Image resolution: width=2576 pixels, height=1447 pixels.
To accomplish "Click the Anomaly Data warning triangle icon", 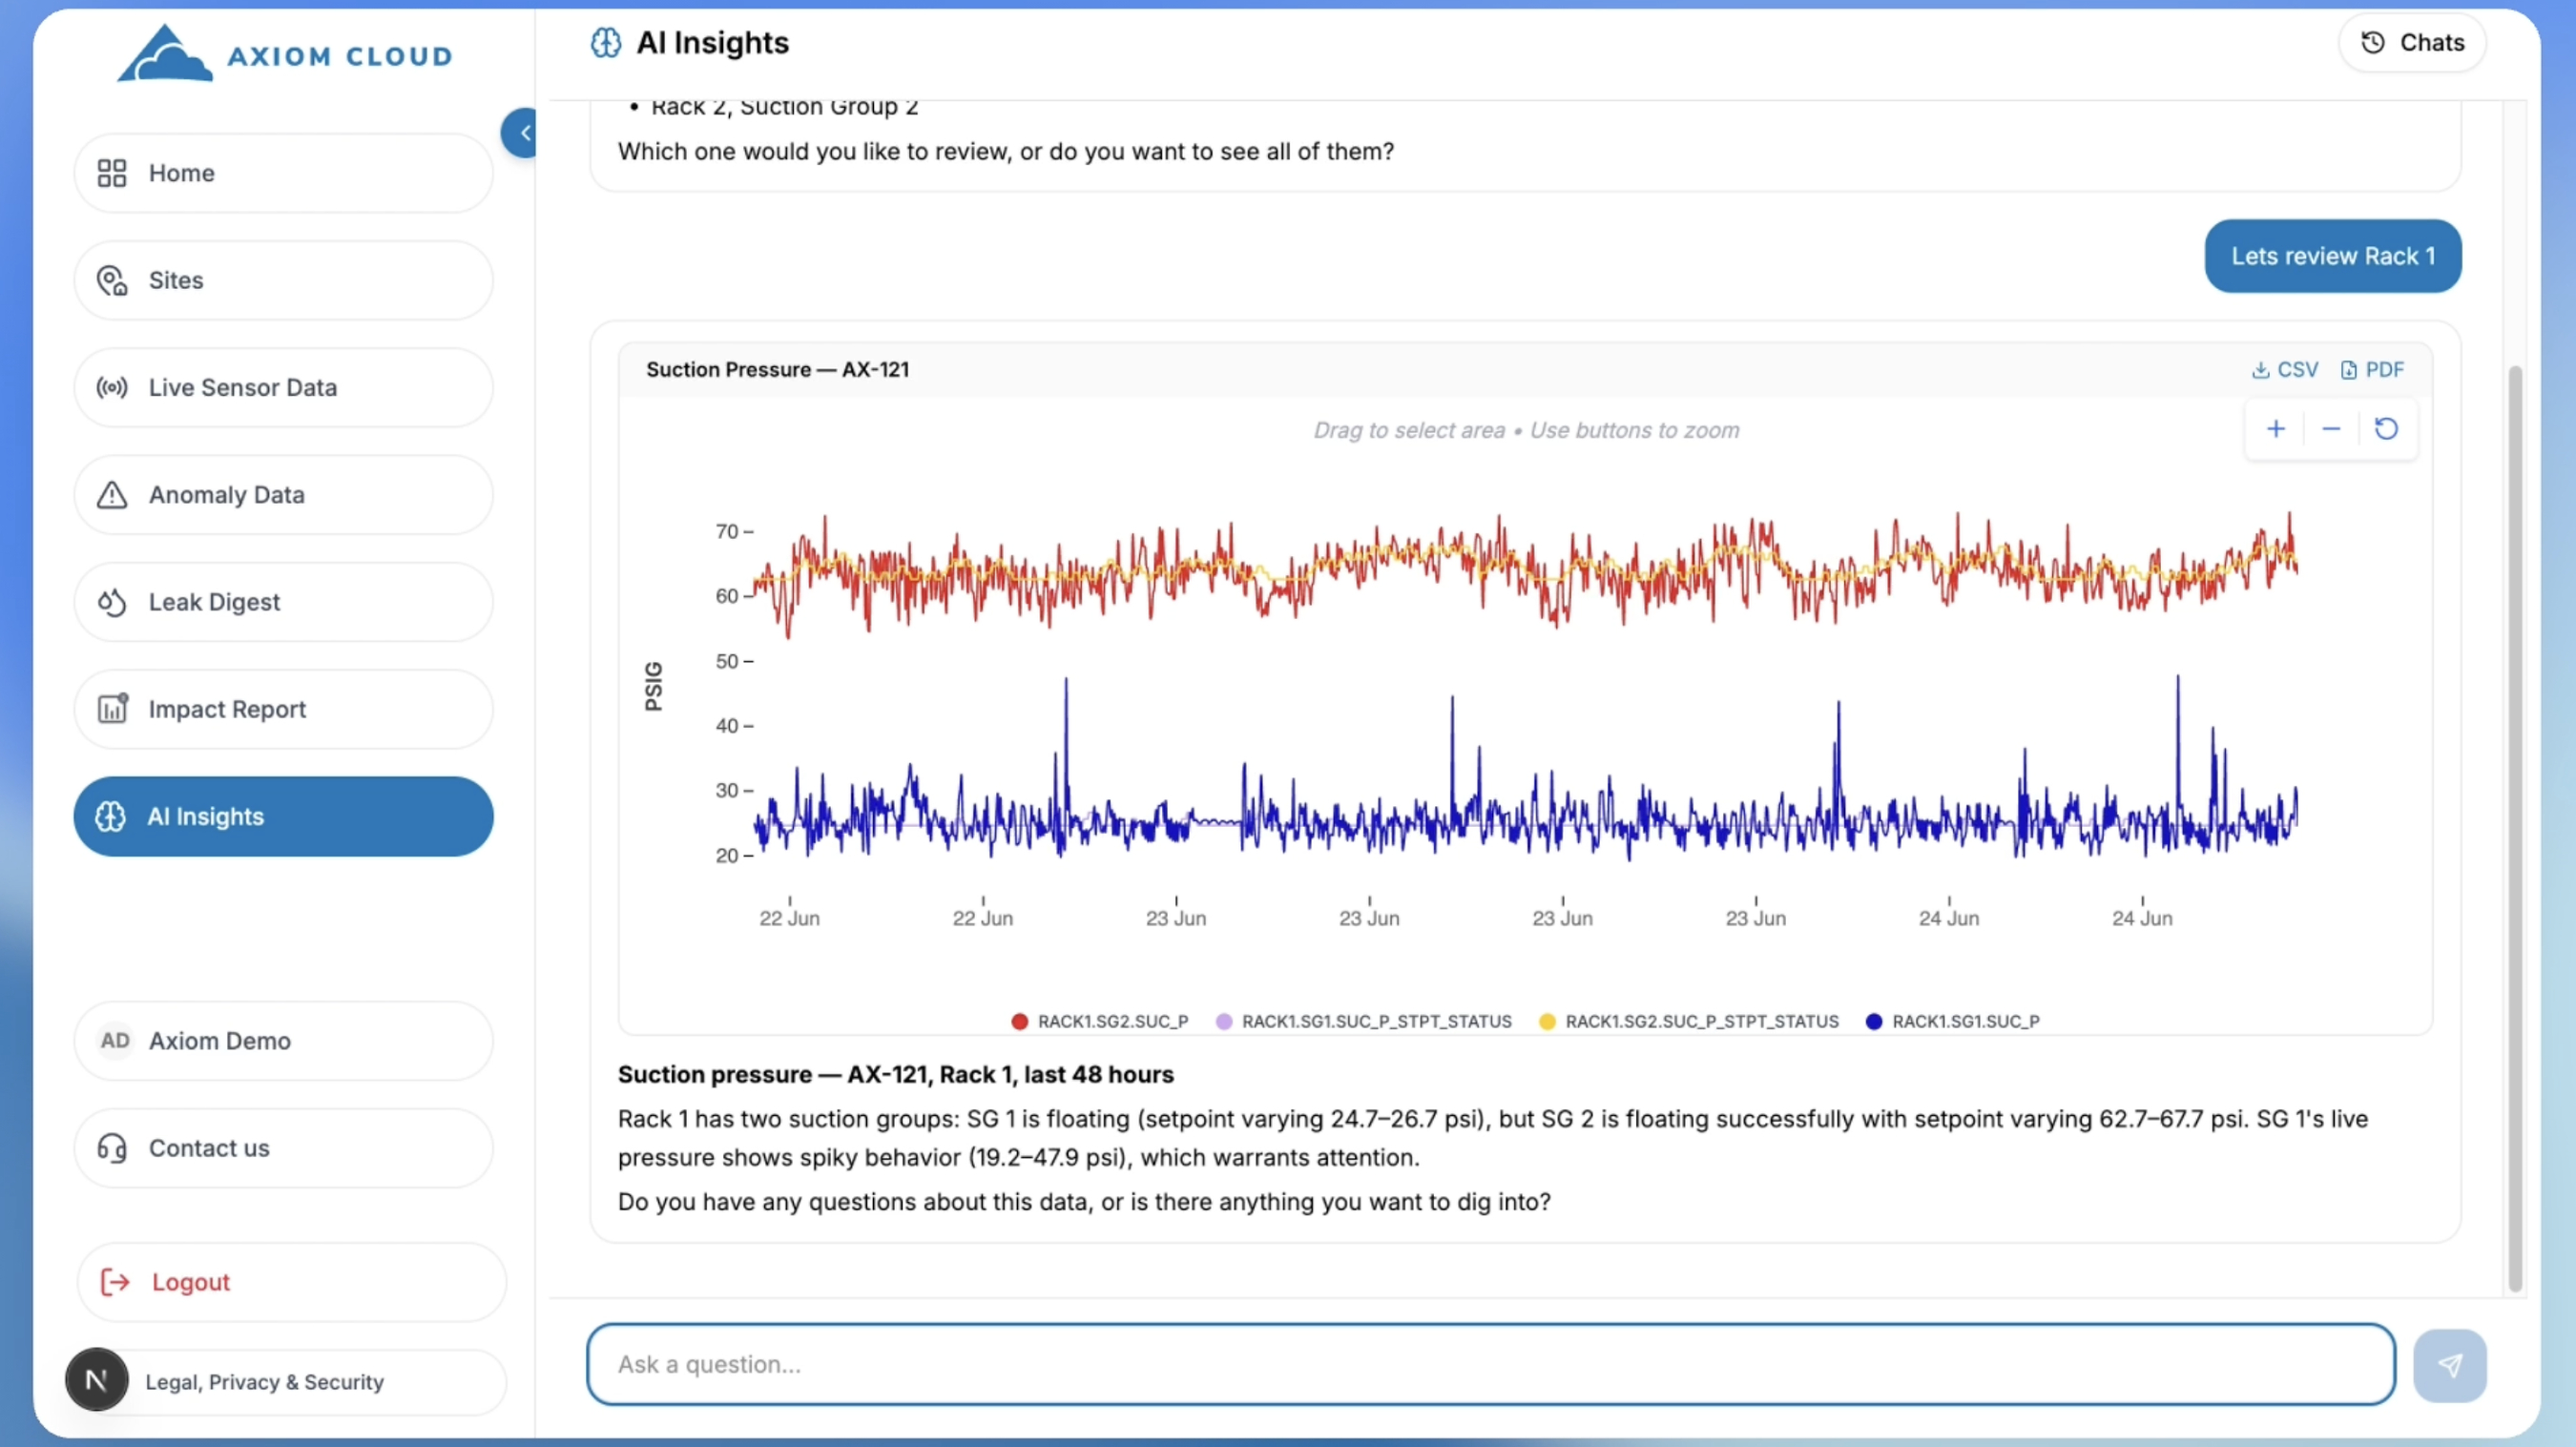I will click(112, 495).
